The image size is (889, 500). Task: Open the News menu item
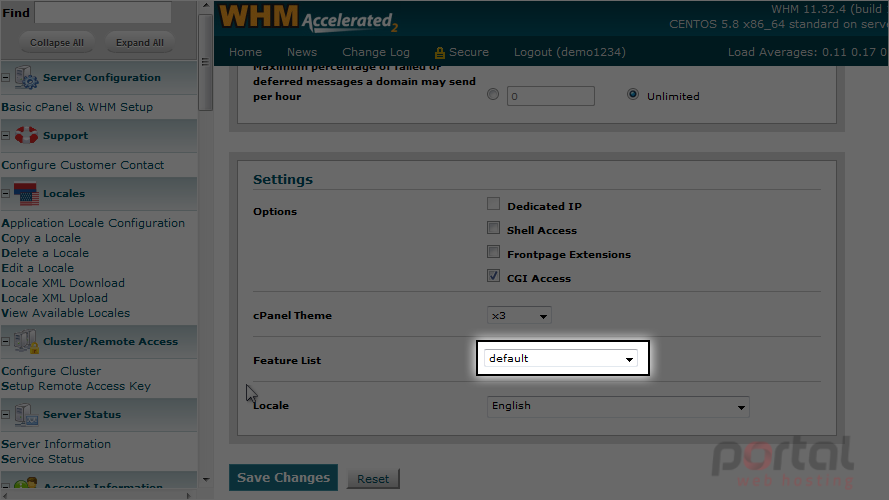302,52
